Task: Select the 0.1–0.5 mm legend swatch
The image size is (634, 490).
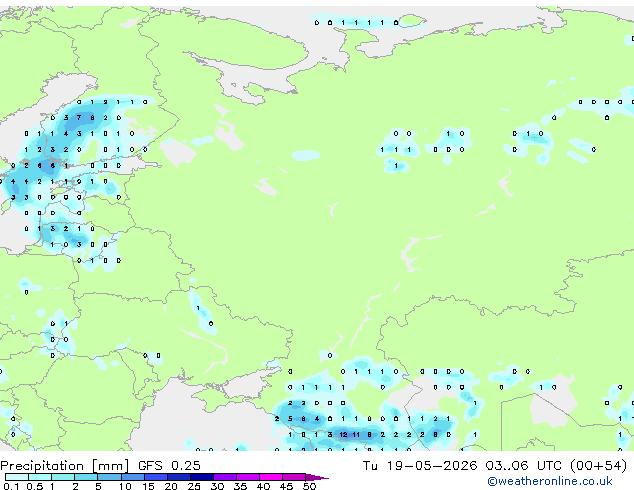Action: point(17,477)
